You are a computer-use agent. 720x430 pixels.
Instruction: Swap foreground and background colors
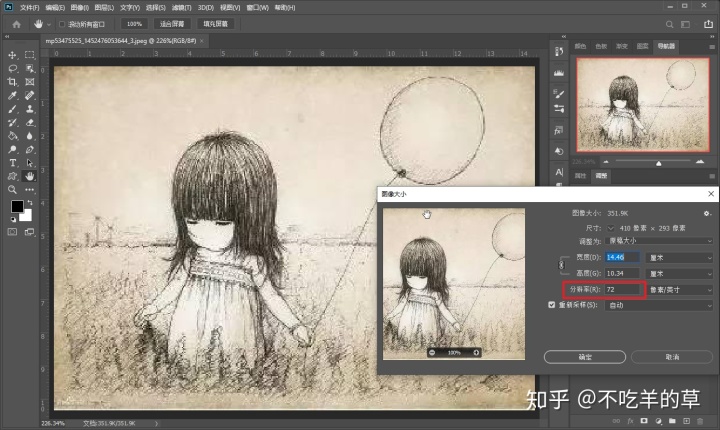click(30, 203)
